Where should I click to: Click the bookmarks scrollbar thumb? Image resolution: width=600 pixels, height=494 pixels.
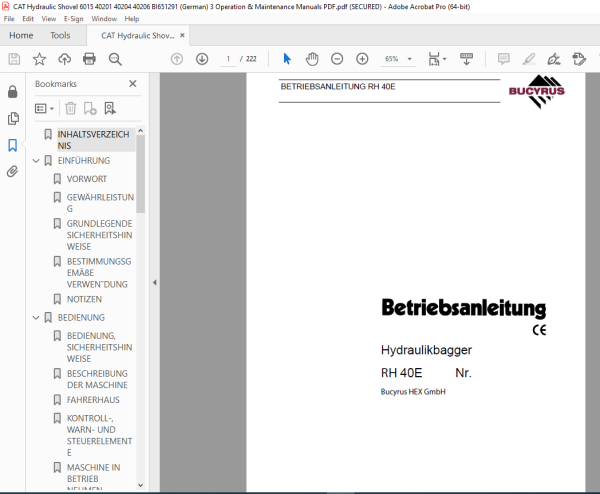click(140, 174)
